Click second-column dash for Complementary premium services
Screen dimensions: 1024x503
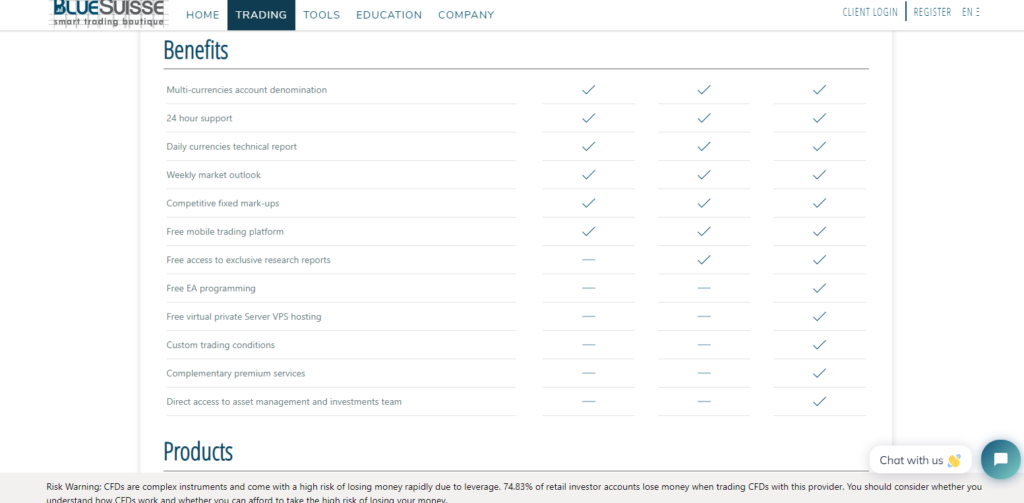(703, 373)
